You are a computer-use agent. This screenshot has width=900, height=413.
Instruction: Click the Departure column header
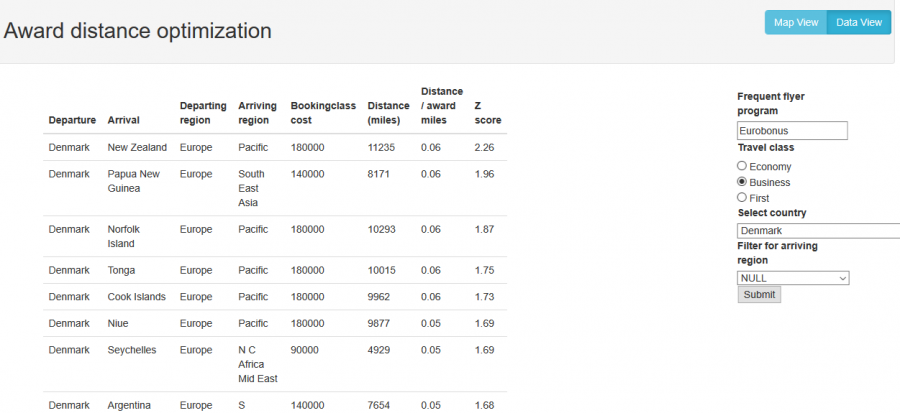point(72,121)
